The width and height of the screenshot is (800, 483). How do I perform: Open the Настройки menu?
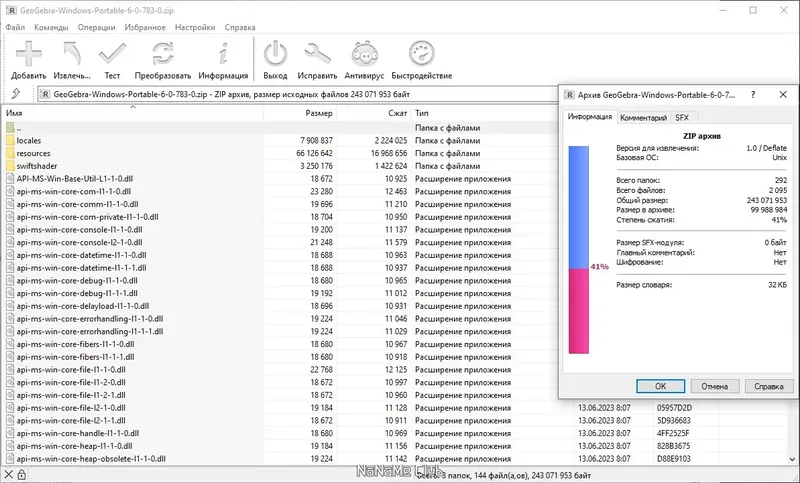(195, 27)
